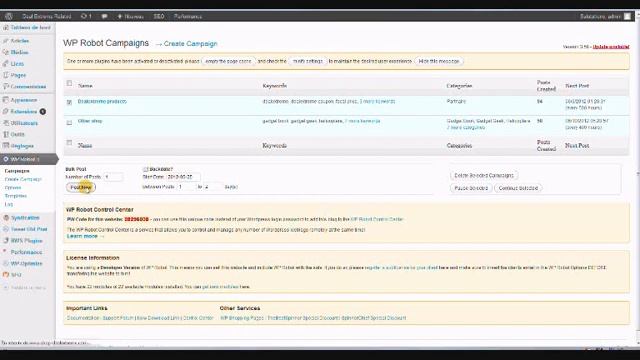Expand 2 more categories in Other shop row

pyautogui.click(x=466, y=128)
